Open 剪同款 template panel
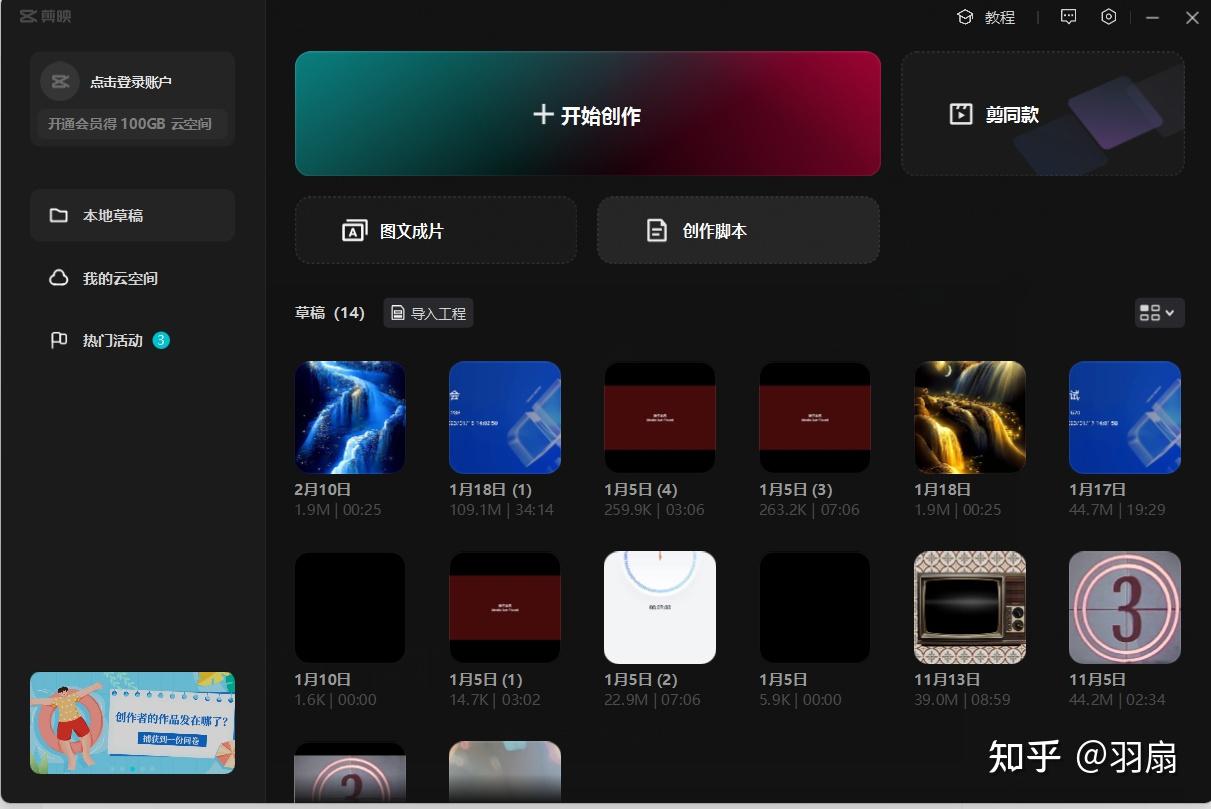 [1043, 114]
